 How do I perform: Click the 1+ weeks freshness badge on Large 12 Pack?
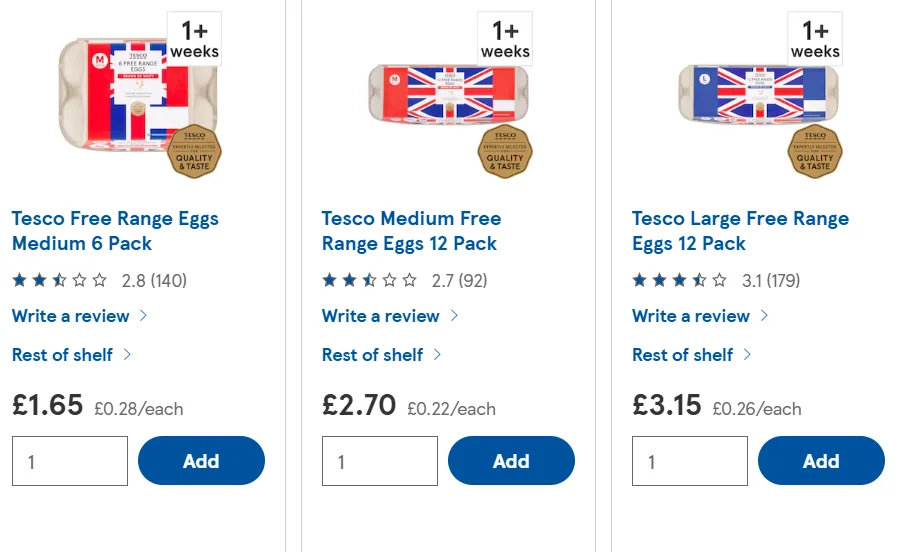tap(815, 39)
